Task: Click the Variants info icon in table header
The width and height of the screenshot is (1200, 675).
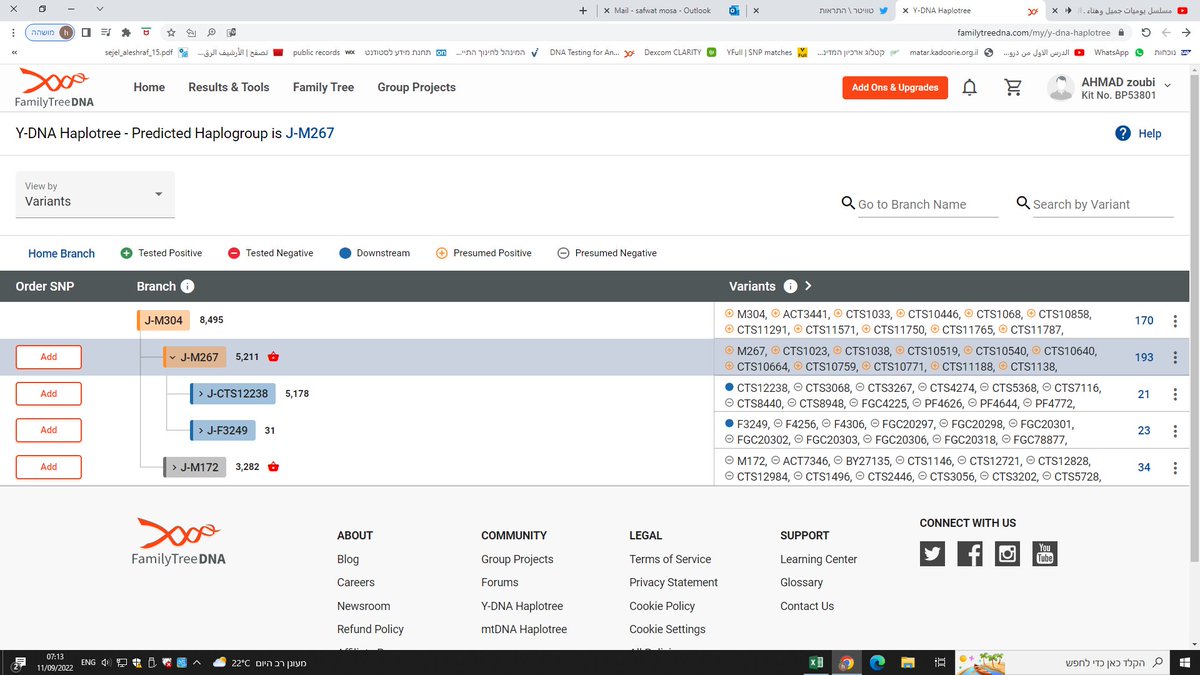Action: (x=790, y=286)
